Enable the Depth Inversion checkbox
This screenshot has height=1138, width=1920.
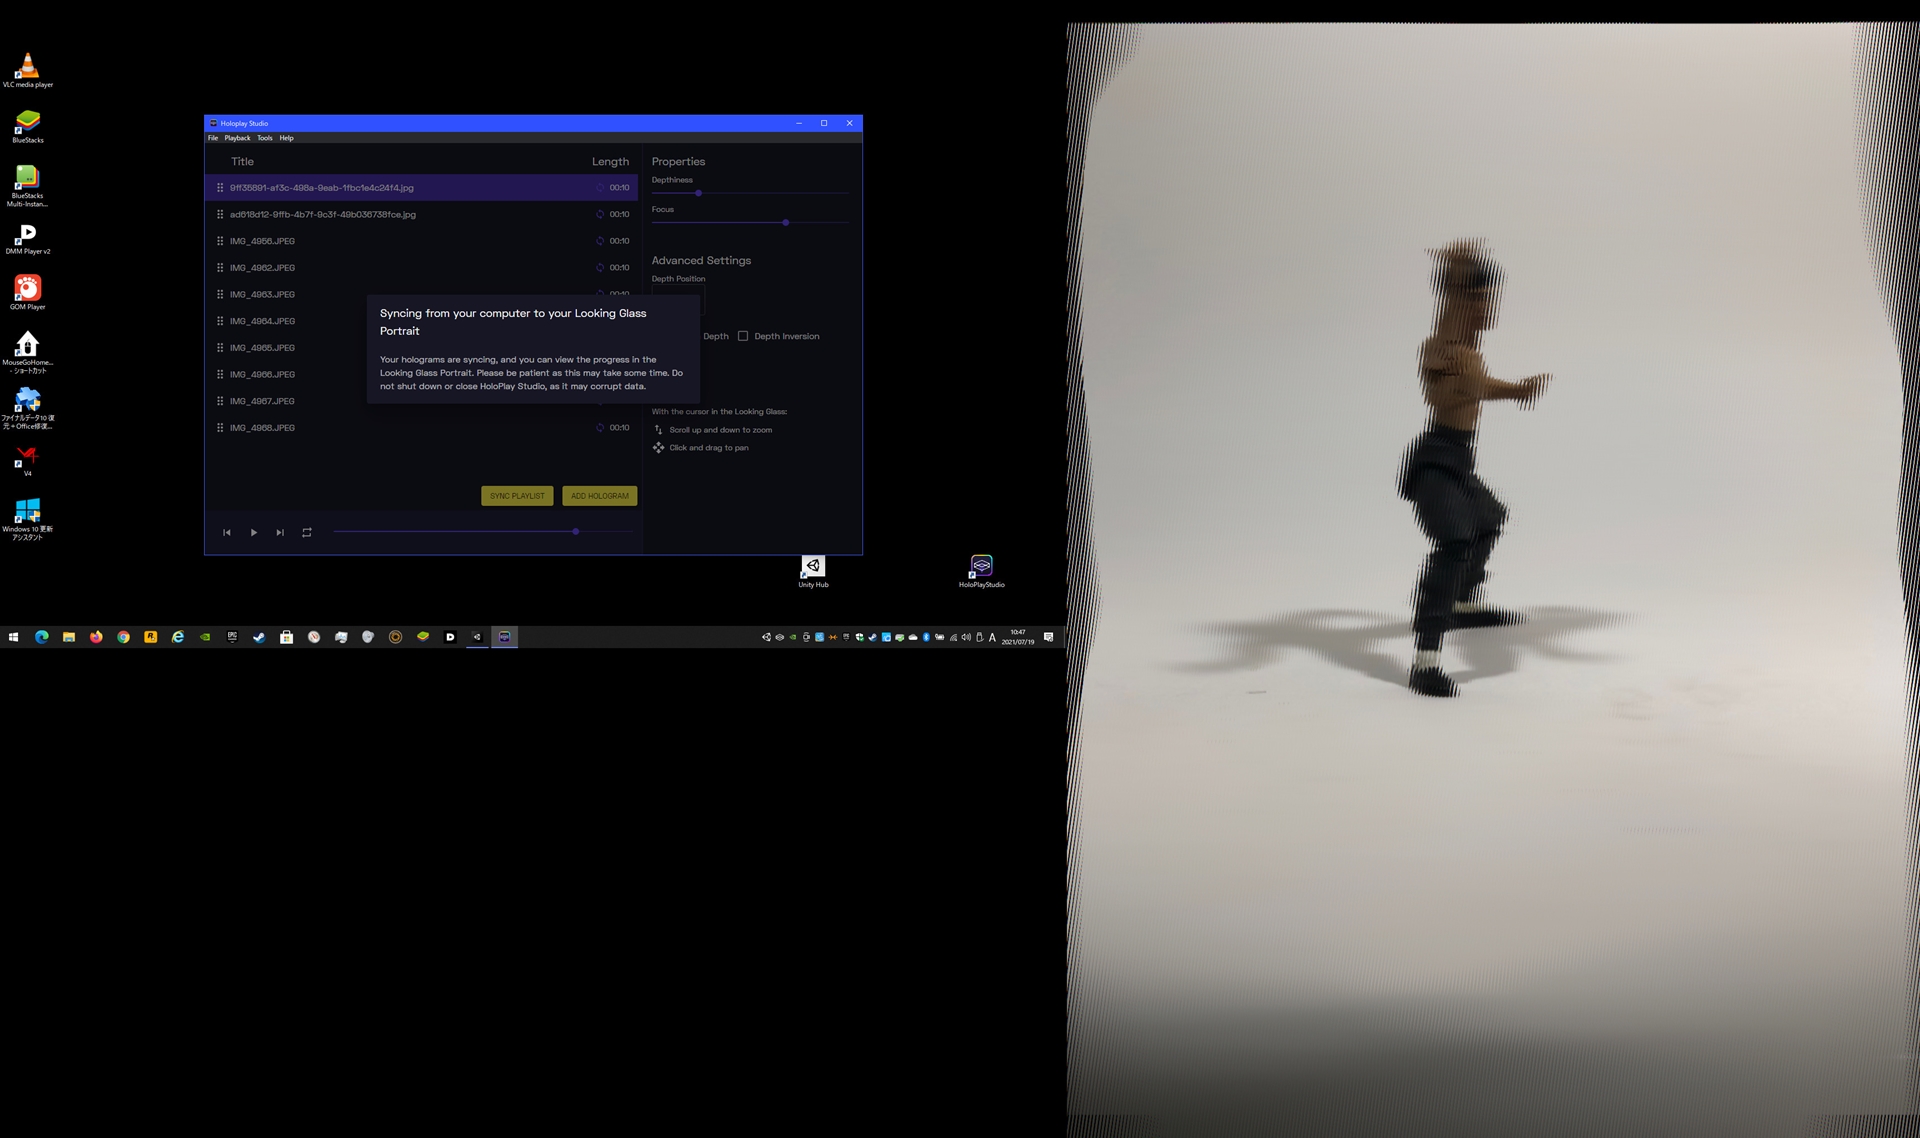pyautogui.click(x=743, y=336)
